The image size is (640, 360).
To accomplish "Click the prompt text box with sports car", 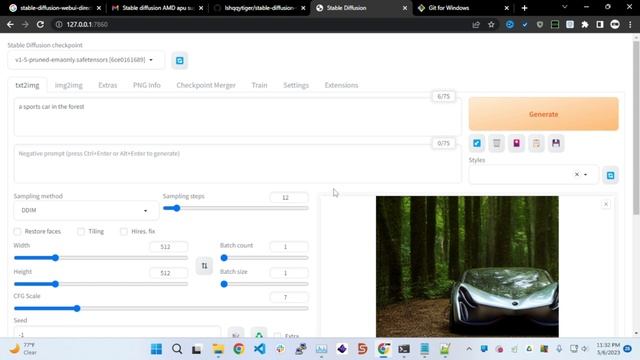I will (238, 117).
